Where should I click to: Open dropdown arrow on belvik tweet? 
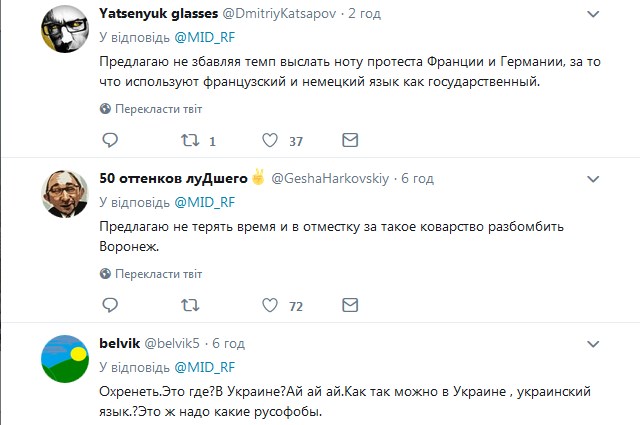[594, 344]
